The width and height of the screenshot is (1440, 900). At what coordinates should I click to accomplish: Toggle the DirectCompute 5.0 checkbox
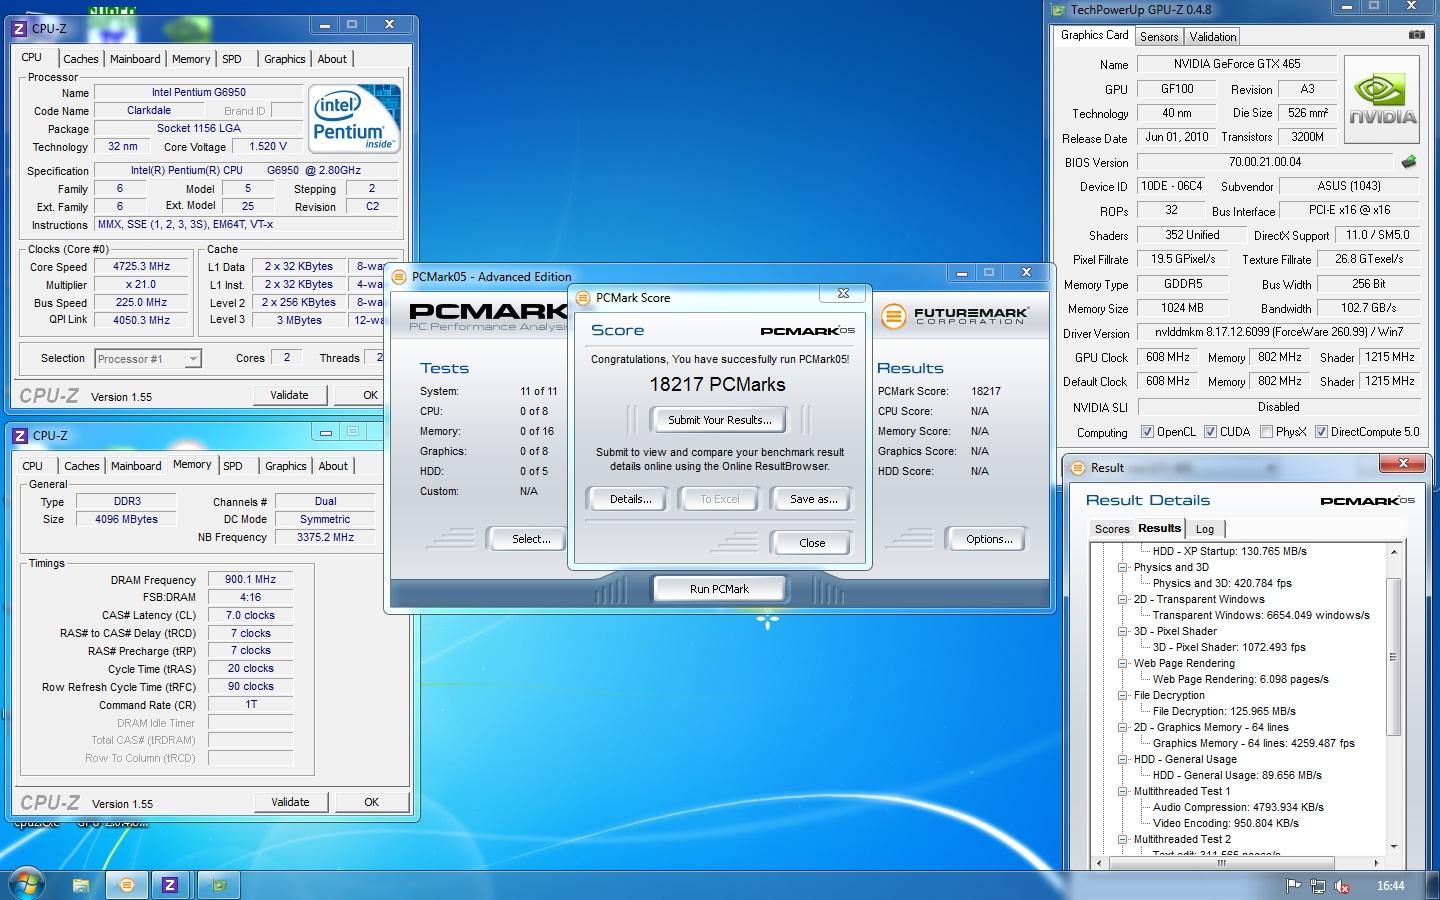[1321, 432]
